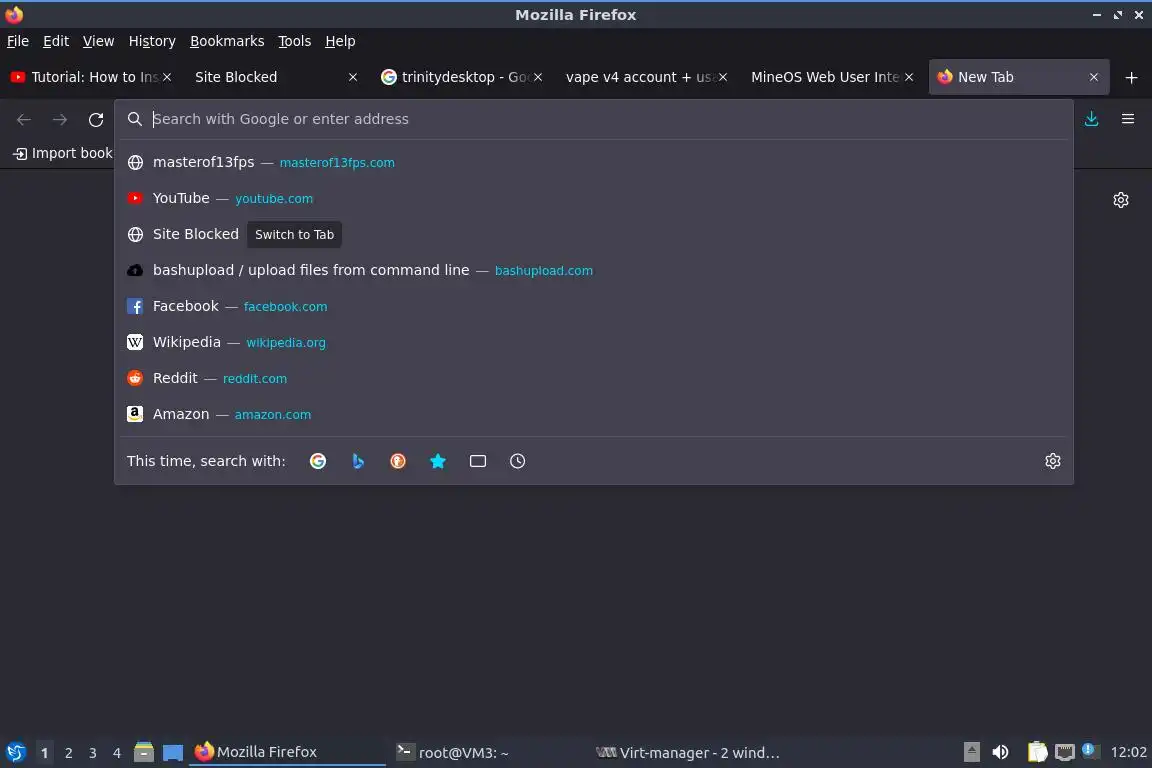This screenshot has width=1152, height=768.
Task: Select YouTube suggestion
Action: (594, 198)
